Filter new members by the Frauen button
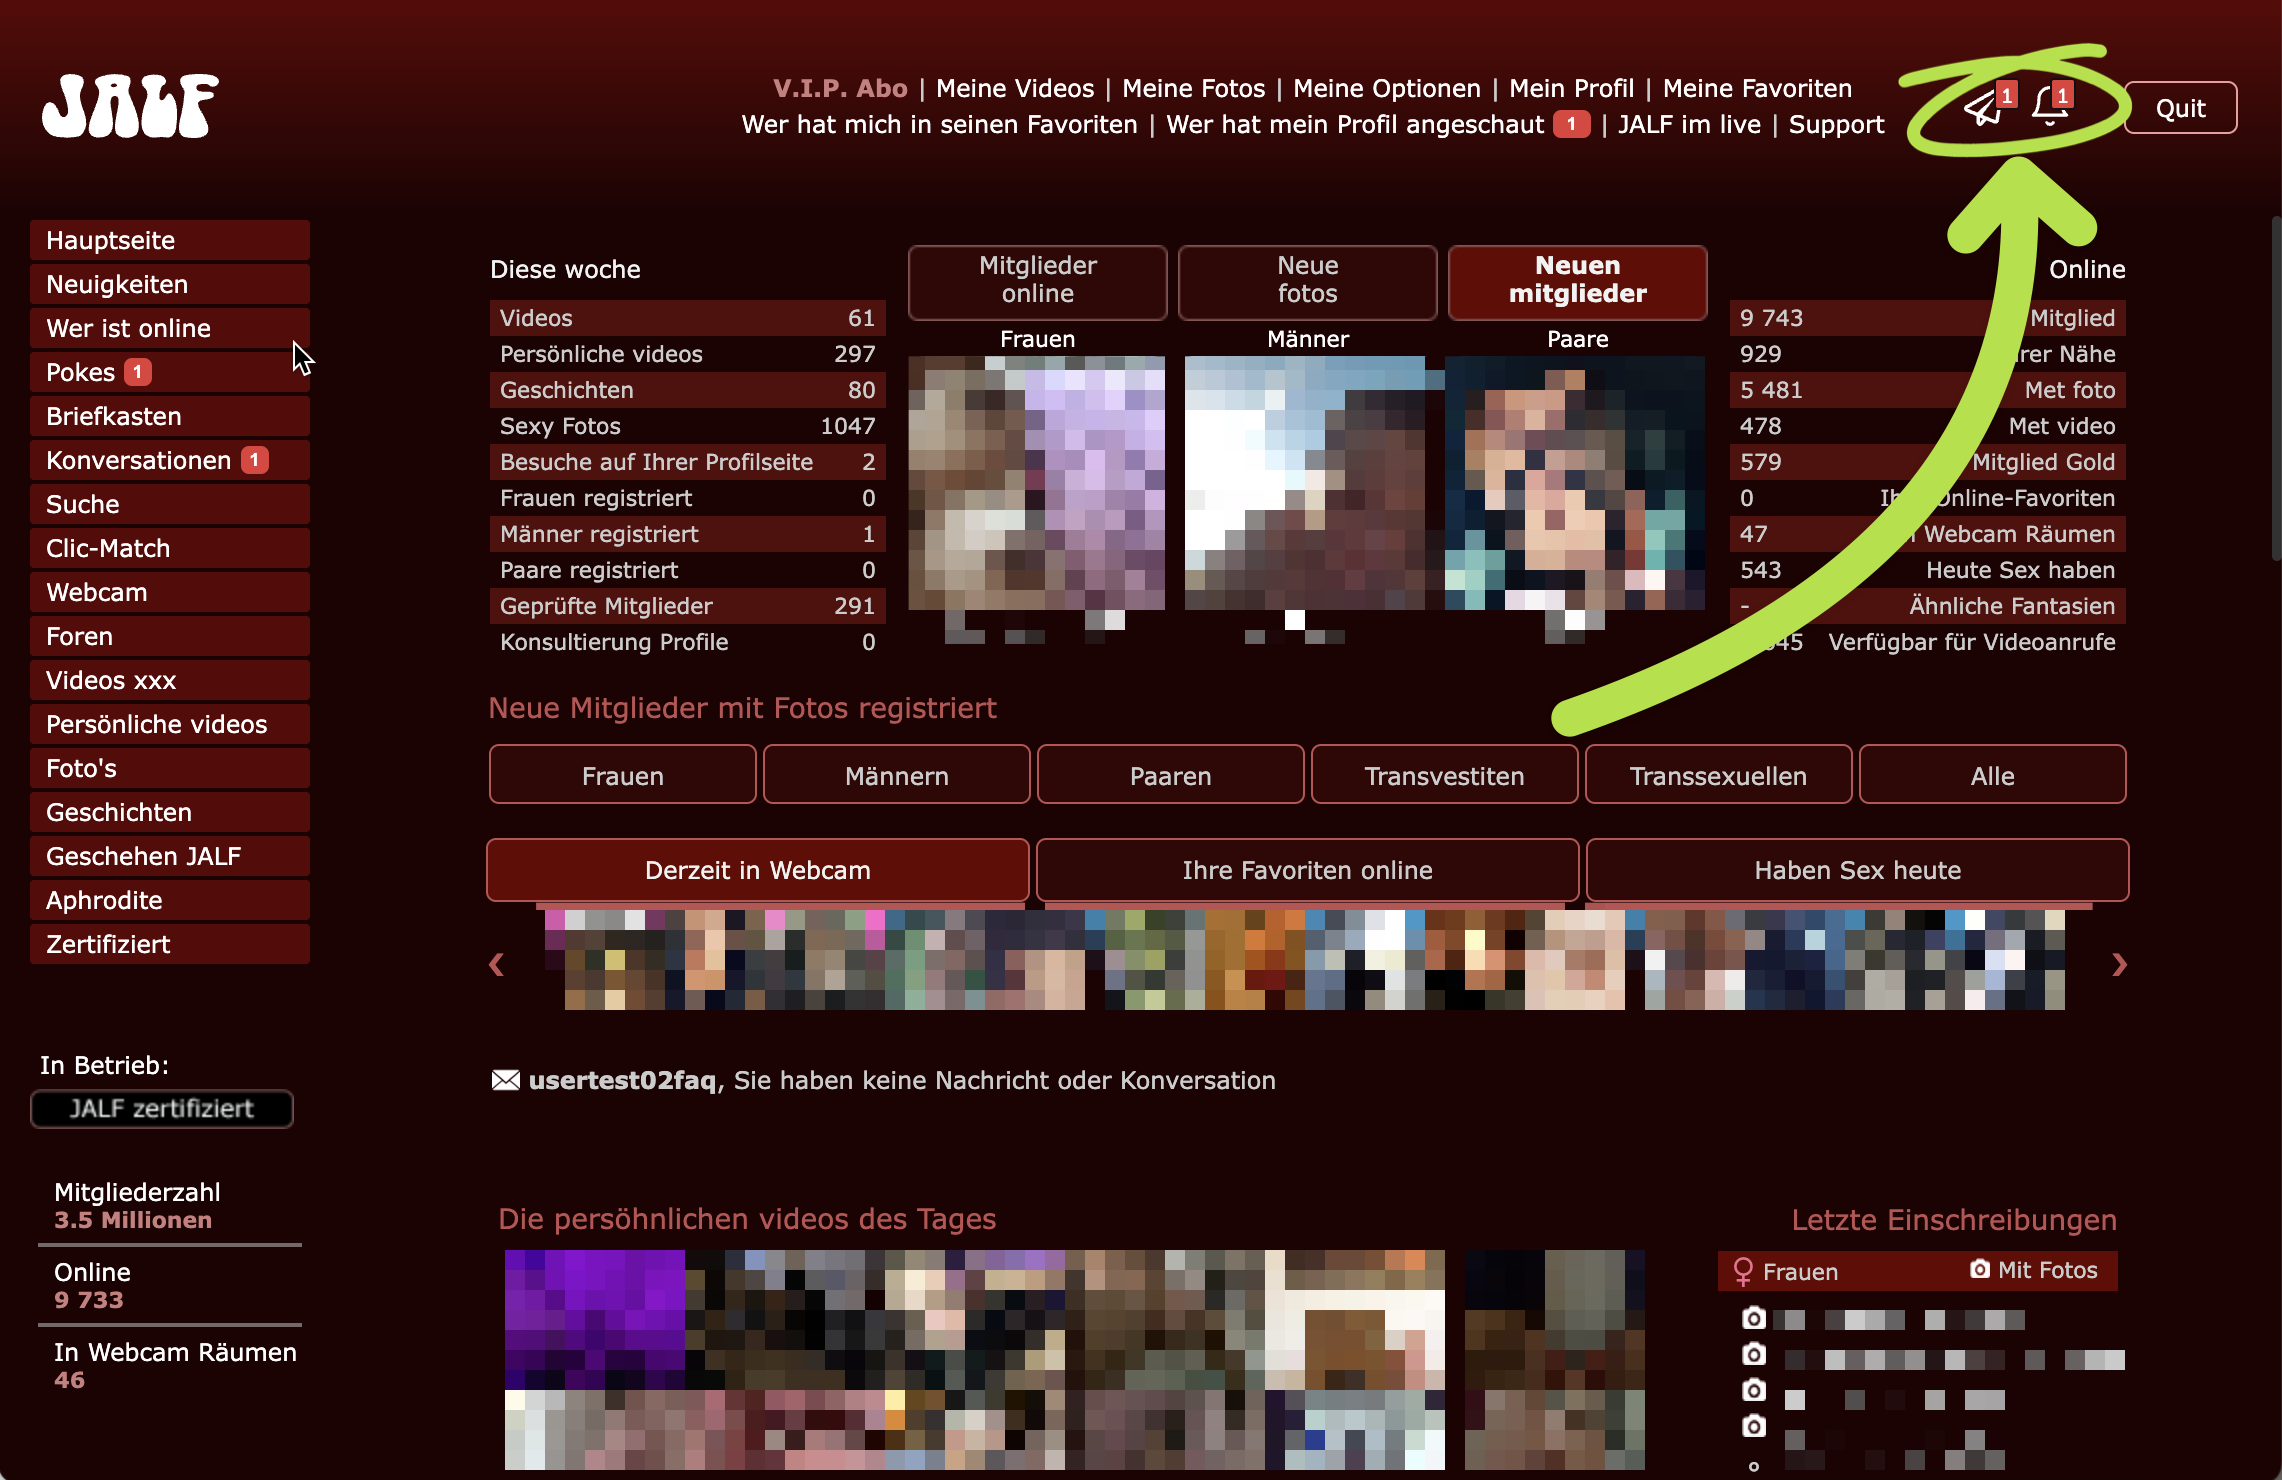The image size is (2282, 1480). (x=623, y=775)
